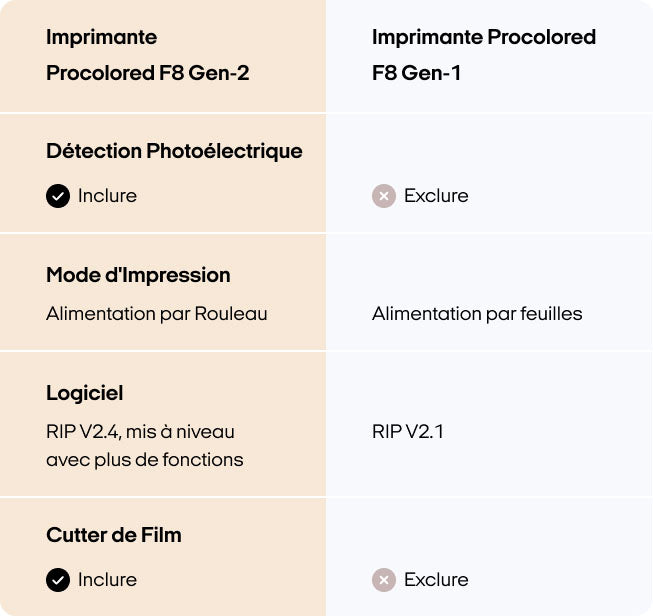Click Inclure label under Détection Photoélectrique

[x=107, y=196]
